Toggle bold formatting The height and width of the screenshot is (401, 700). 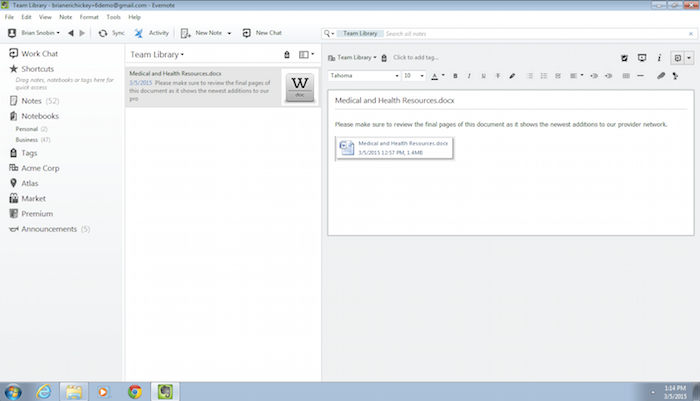455,76
